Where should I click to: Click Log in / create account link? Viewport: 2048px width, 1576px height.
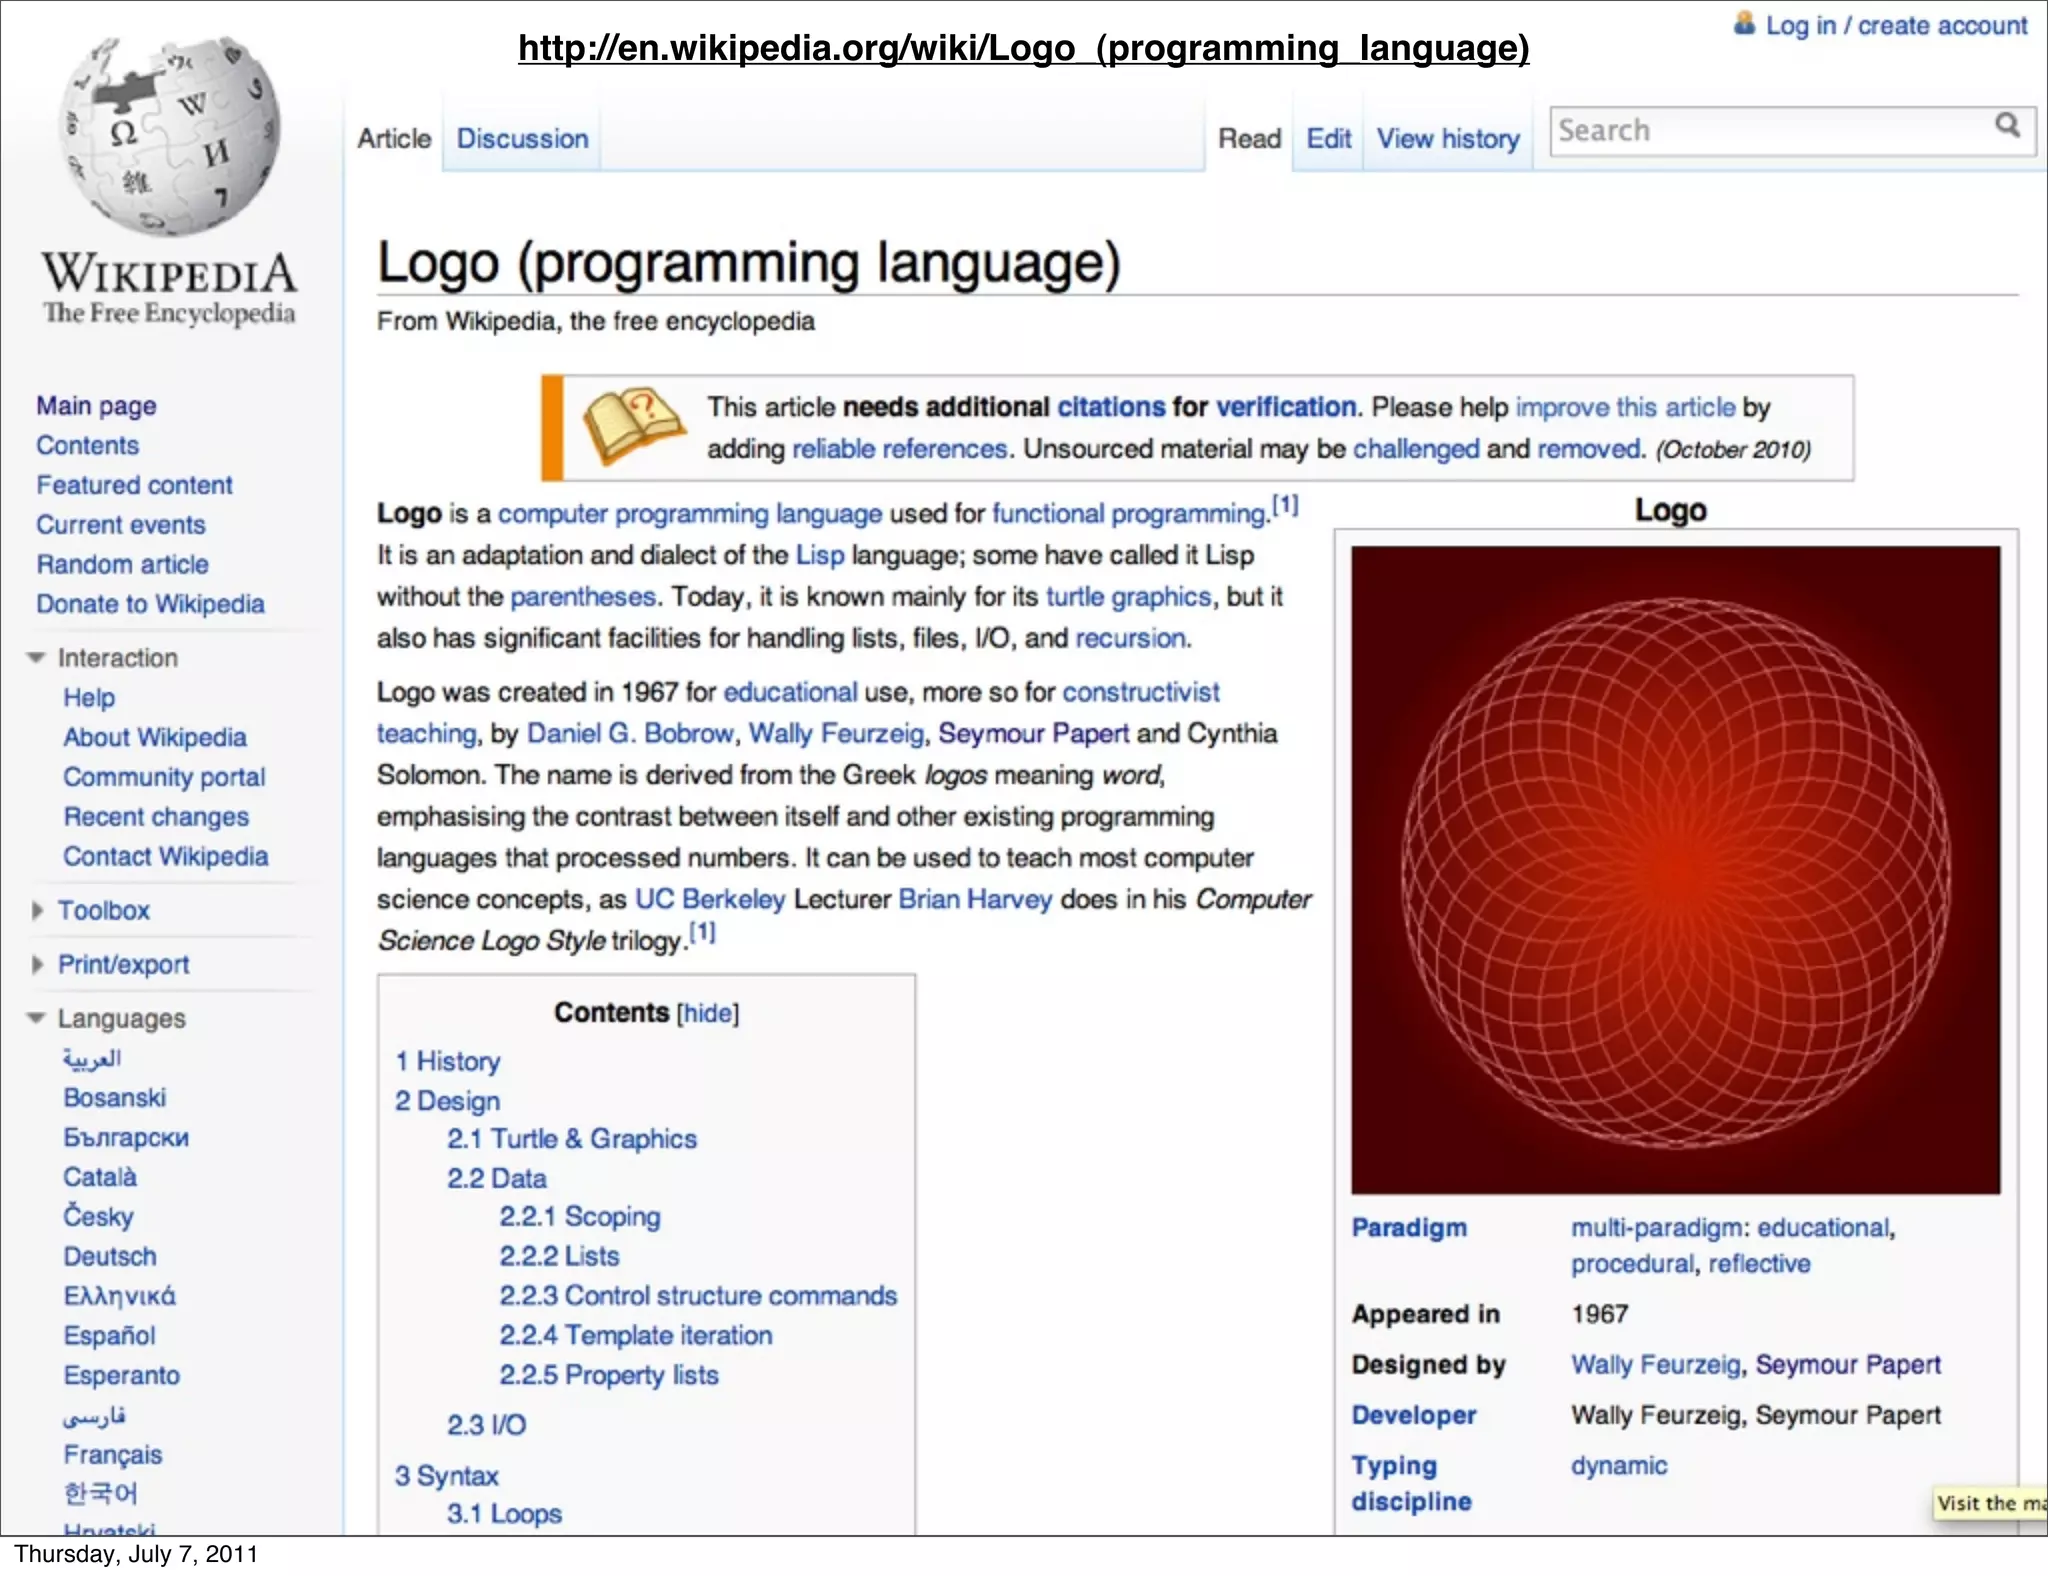(x=1896, y=25)
